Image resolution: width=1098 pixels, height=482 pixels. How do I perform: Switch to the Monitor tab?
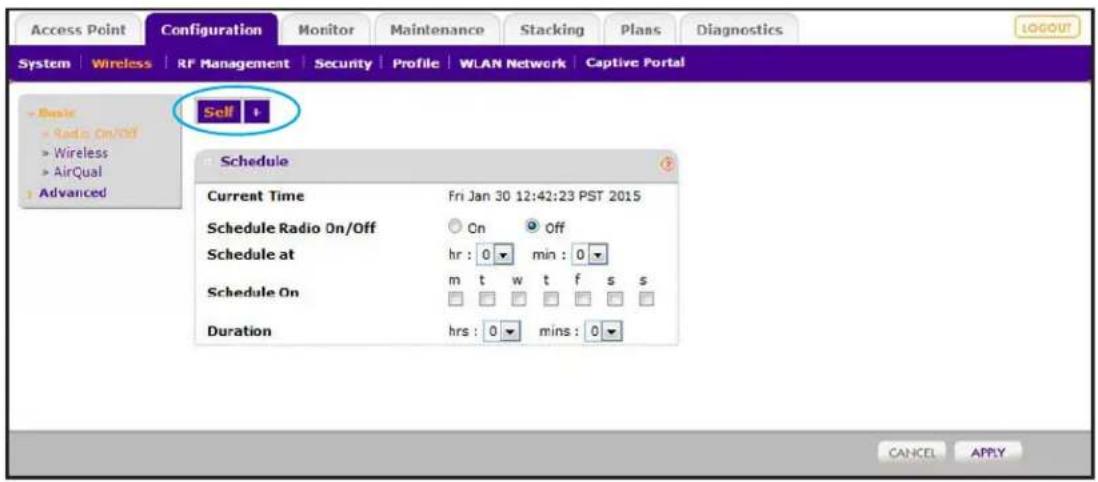(x=326, y=30)
